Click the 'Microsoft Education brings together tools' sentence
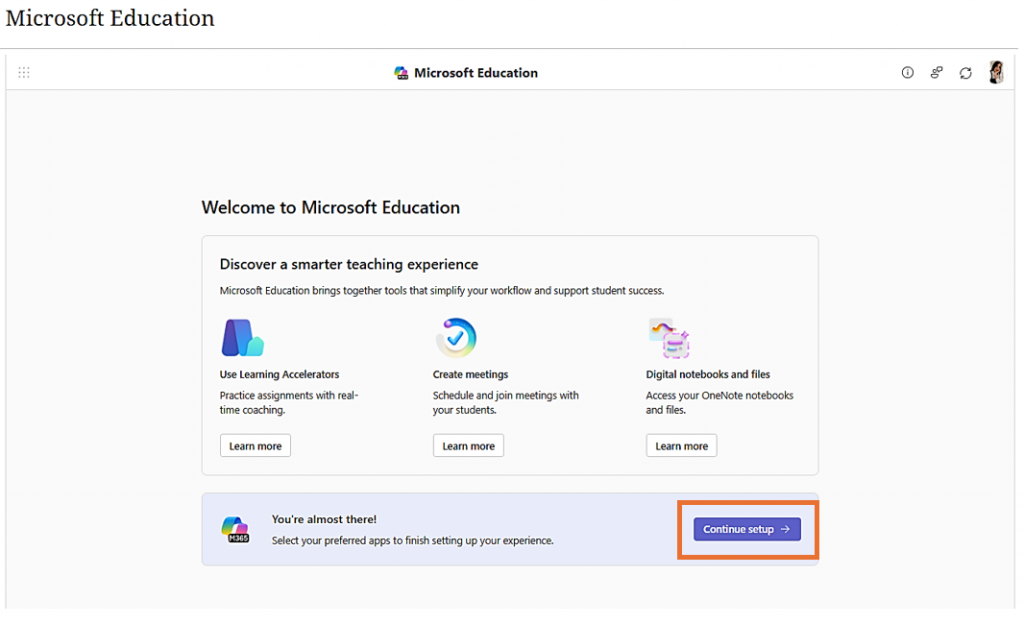Screen dimensions: 1024x624 click(x=441, y=291)
